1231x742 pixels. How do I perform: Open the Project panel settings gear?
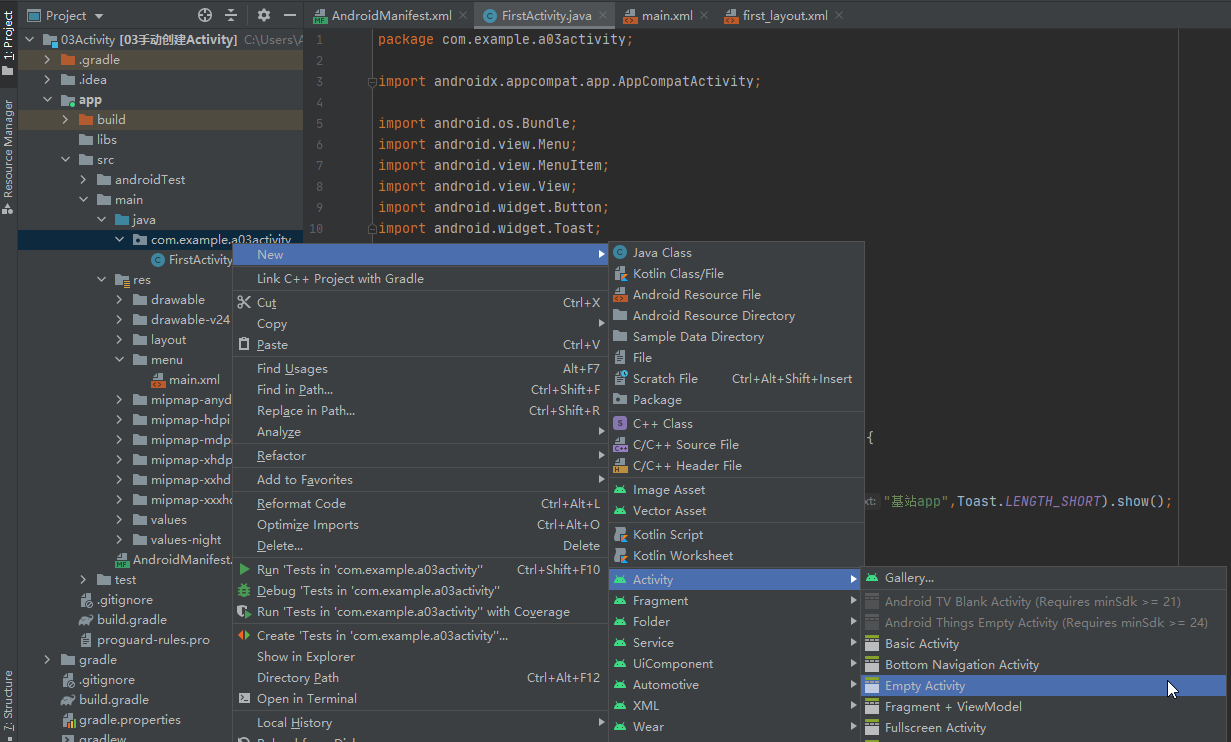tap(264, 15)
